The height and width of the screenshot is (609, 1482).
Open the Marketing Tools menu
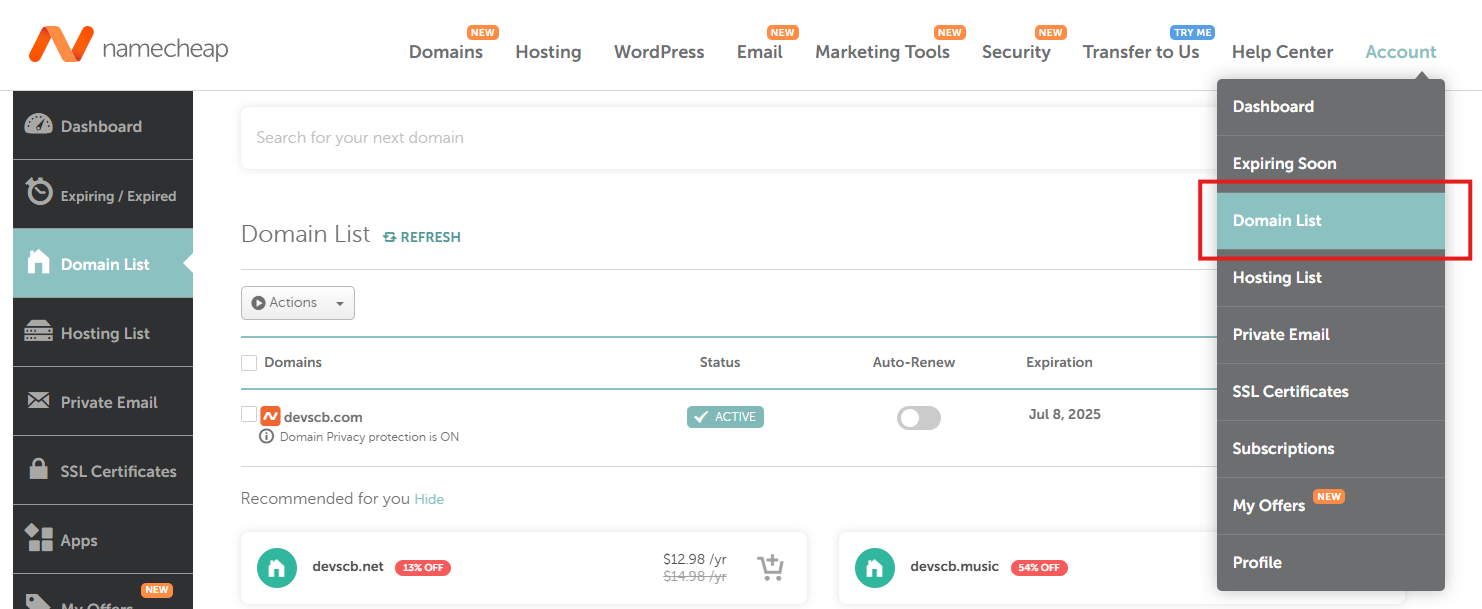coord(883,52)
